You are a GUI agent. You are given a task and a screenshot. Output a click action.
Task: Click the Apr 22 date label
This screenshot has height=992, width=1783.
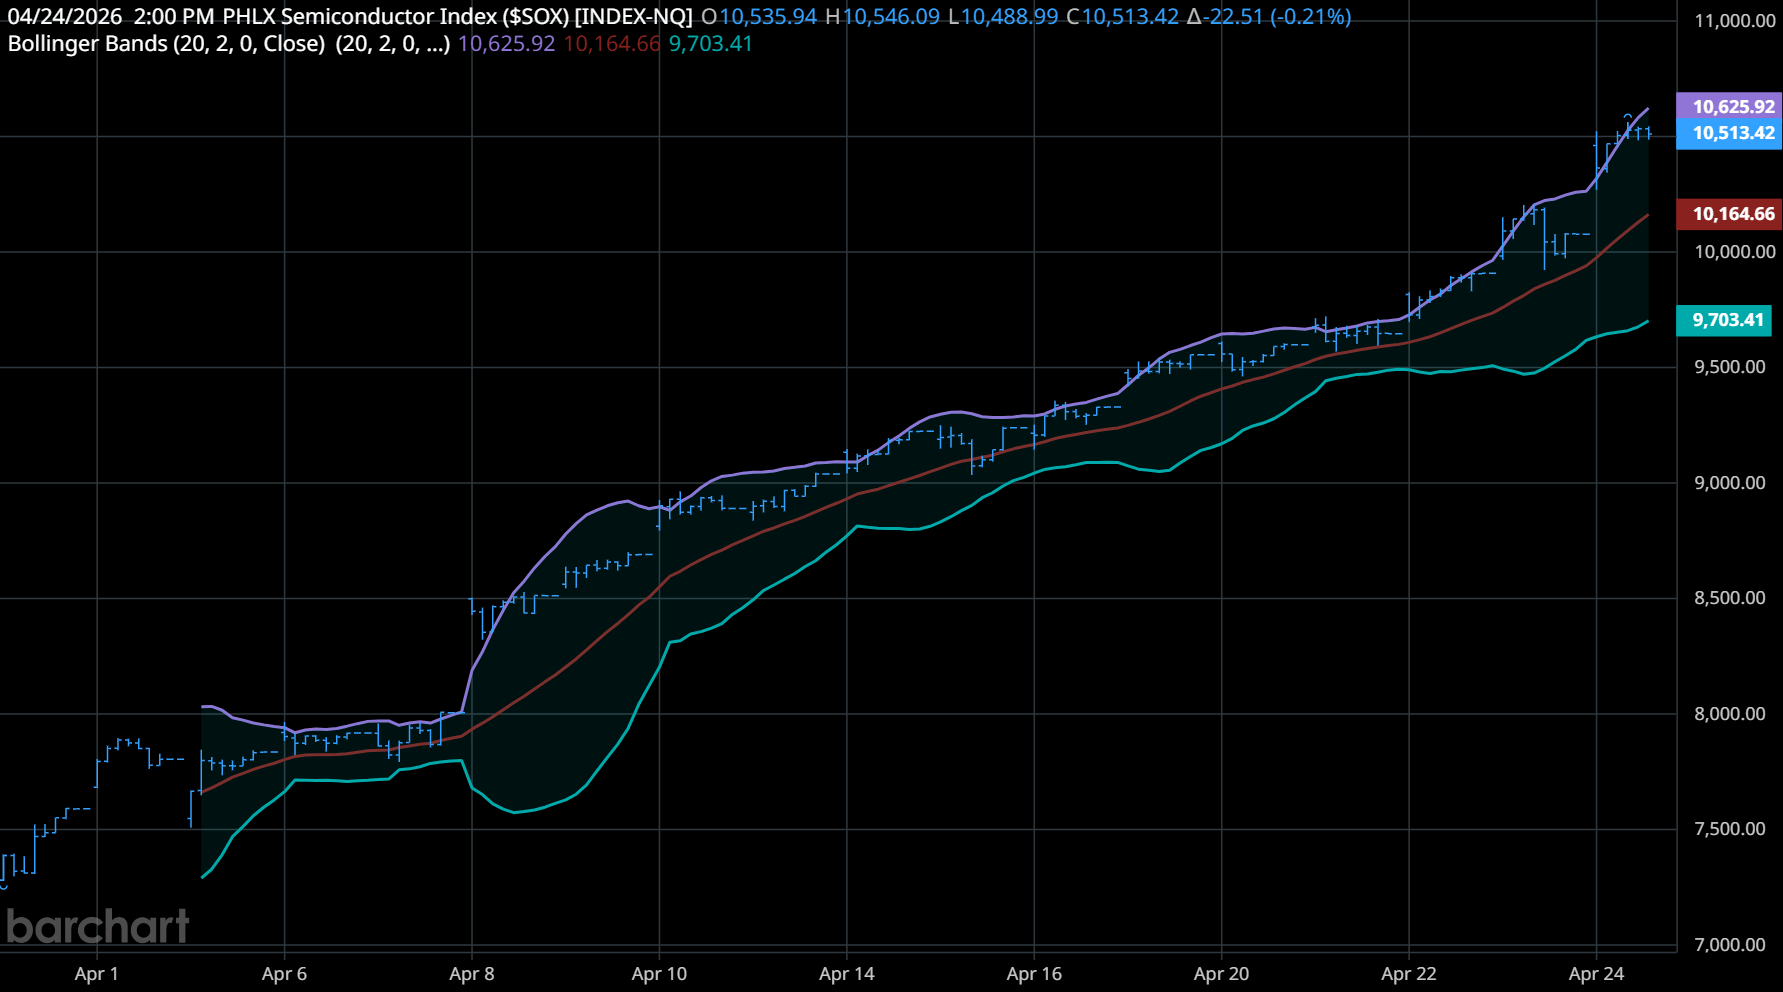click(1408, 973)
